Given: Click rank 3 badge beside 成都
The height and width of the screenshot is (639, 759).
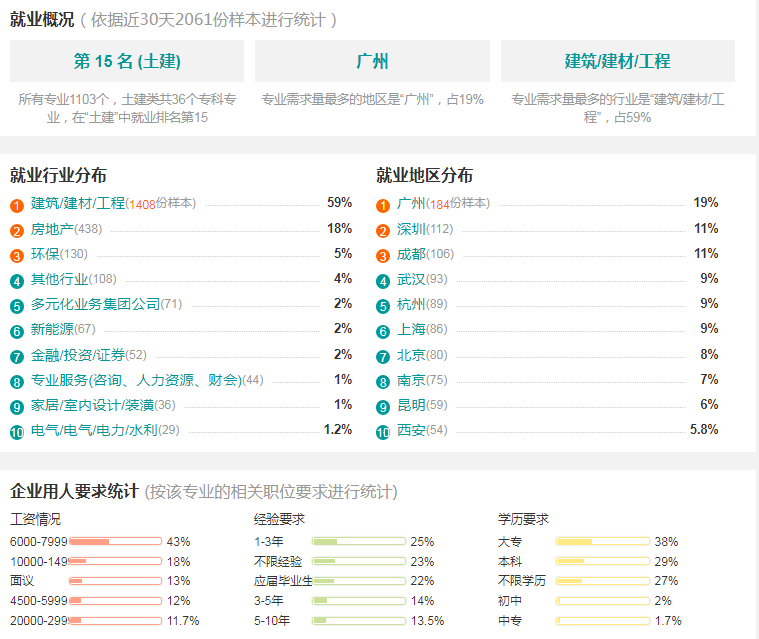Looking at the screenshot, I should (383, 256).
